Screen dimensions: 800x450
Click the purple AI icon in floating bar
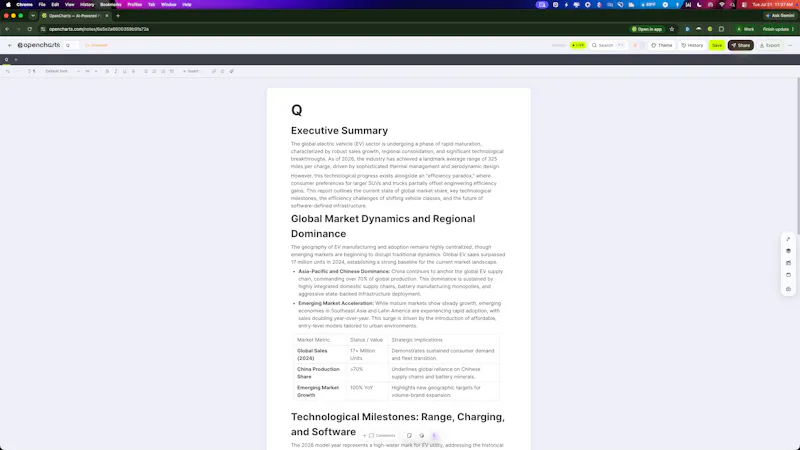pyautogui.click(x=434, y=436)
